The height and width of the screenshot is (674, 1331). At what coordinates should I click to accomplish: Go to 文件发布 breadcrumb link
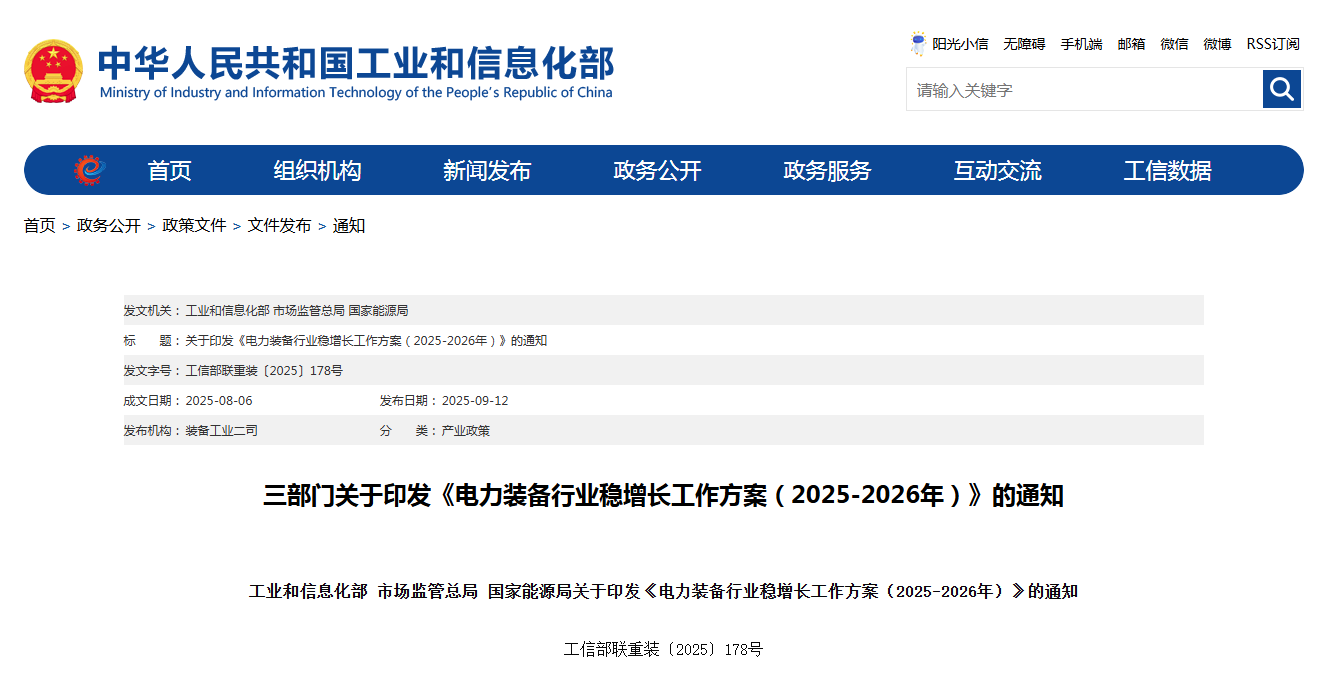click(x=279, y=226)
